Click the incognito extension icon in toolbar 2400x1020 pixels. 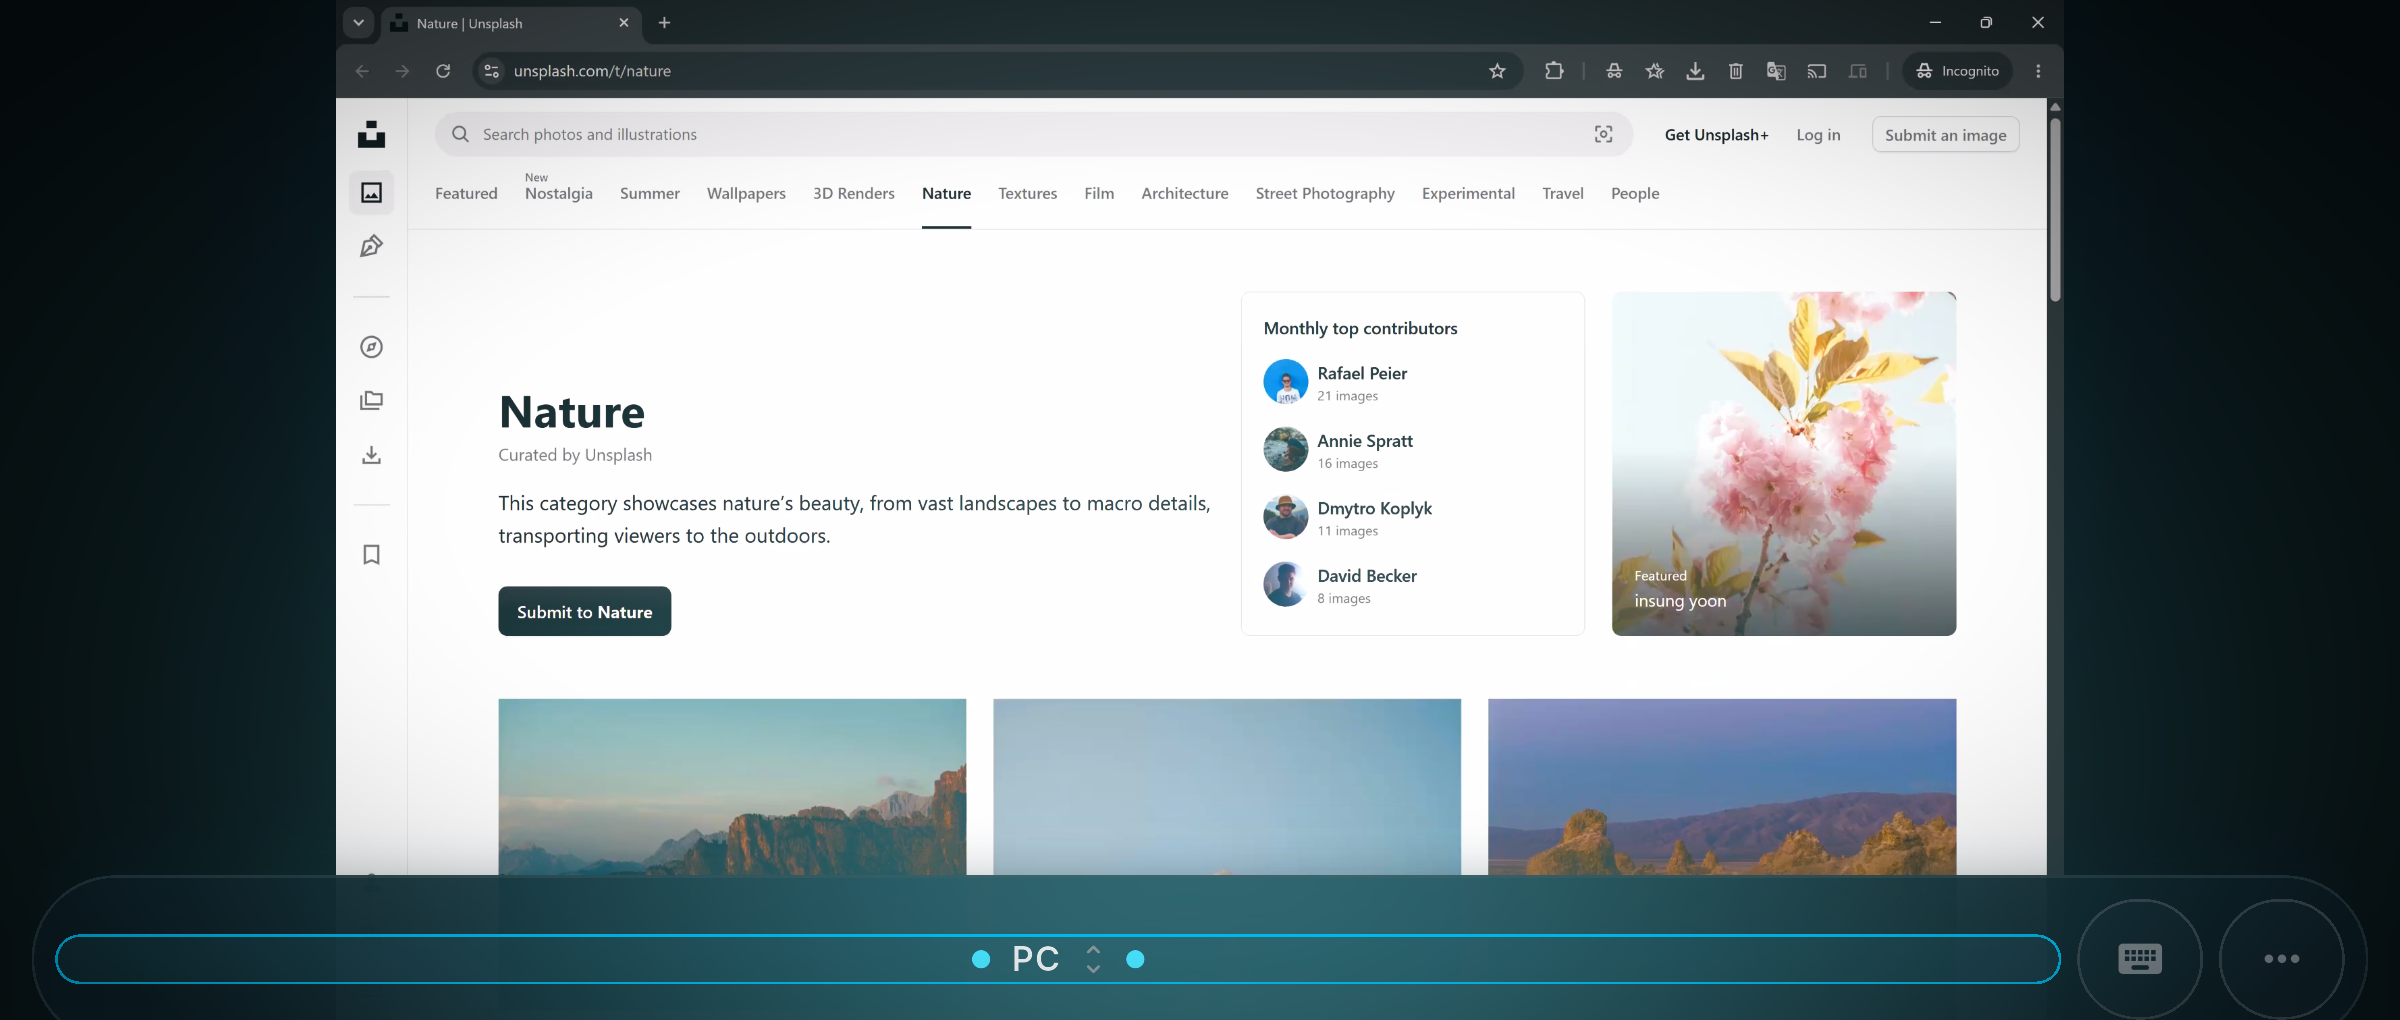[1614, 71]
